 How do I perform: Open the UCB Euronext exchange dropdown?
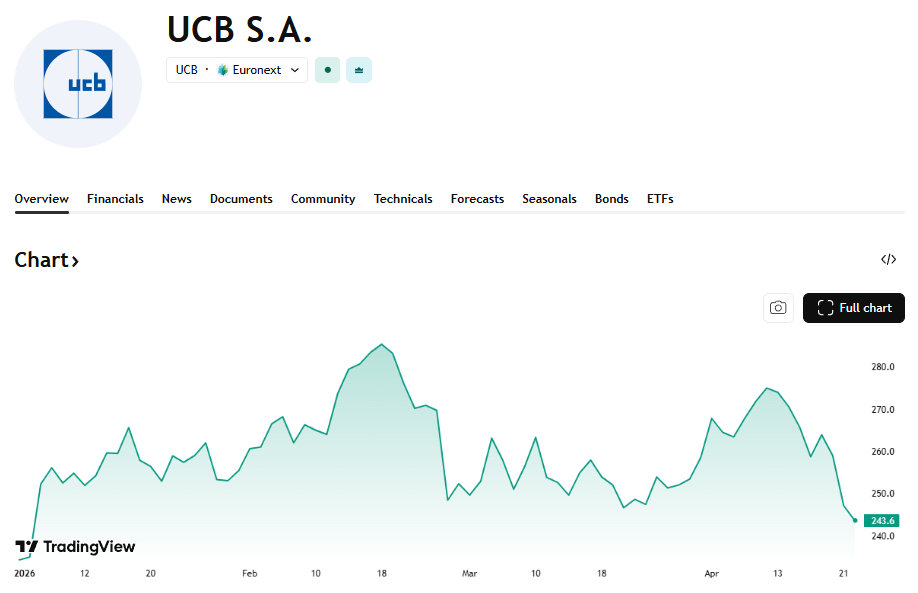237,70
